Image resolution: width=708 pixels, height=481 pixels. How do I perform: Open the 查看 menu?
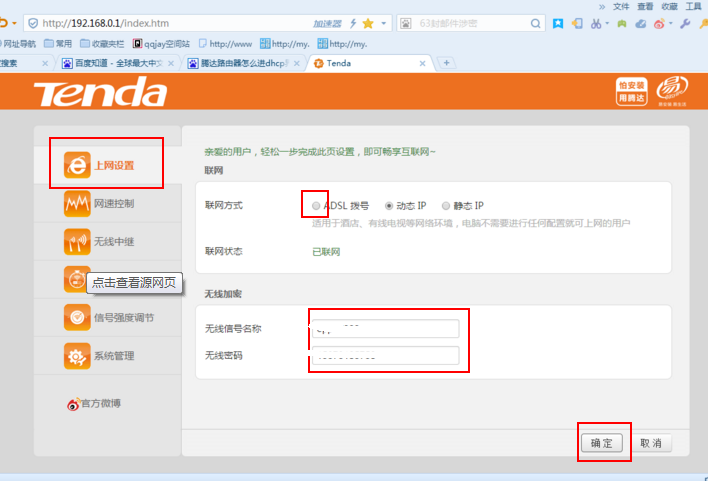(645, 6)
